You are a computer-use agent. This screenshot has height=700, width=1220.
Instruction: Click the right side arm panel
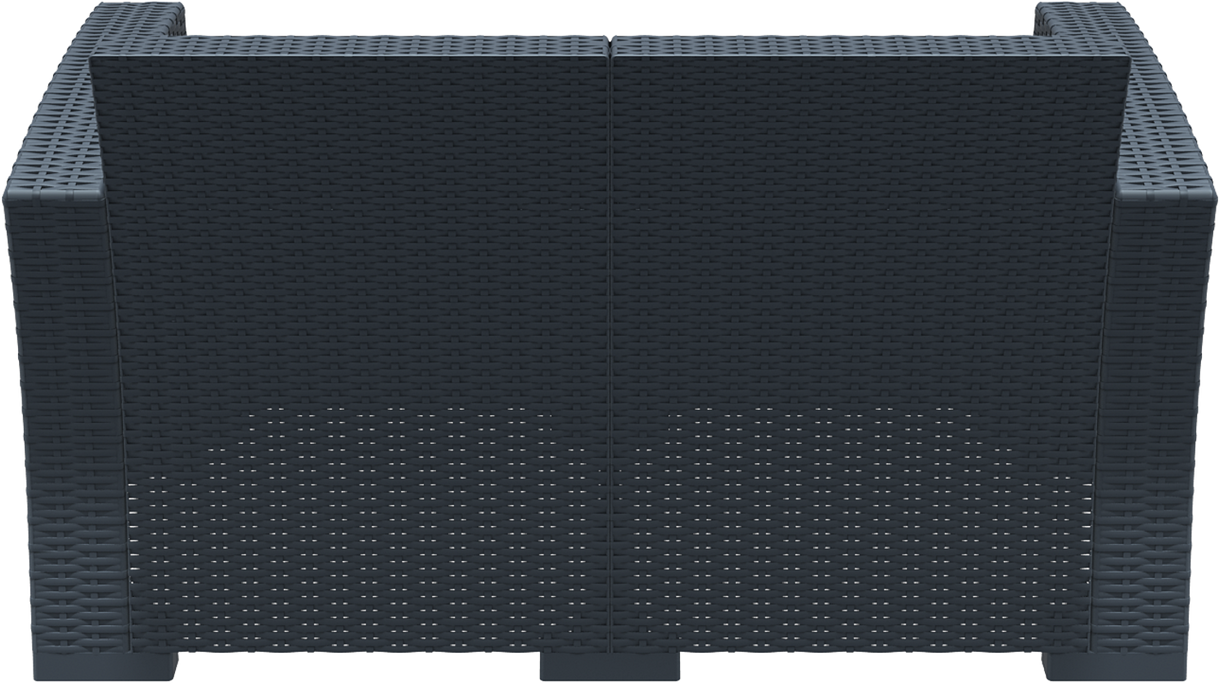pyautogui.click(x=1165, y=400)
